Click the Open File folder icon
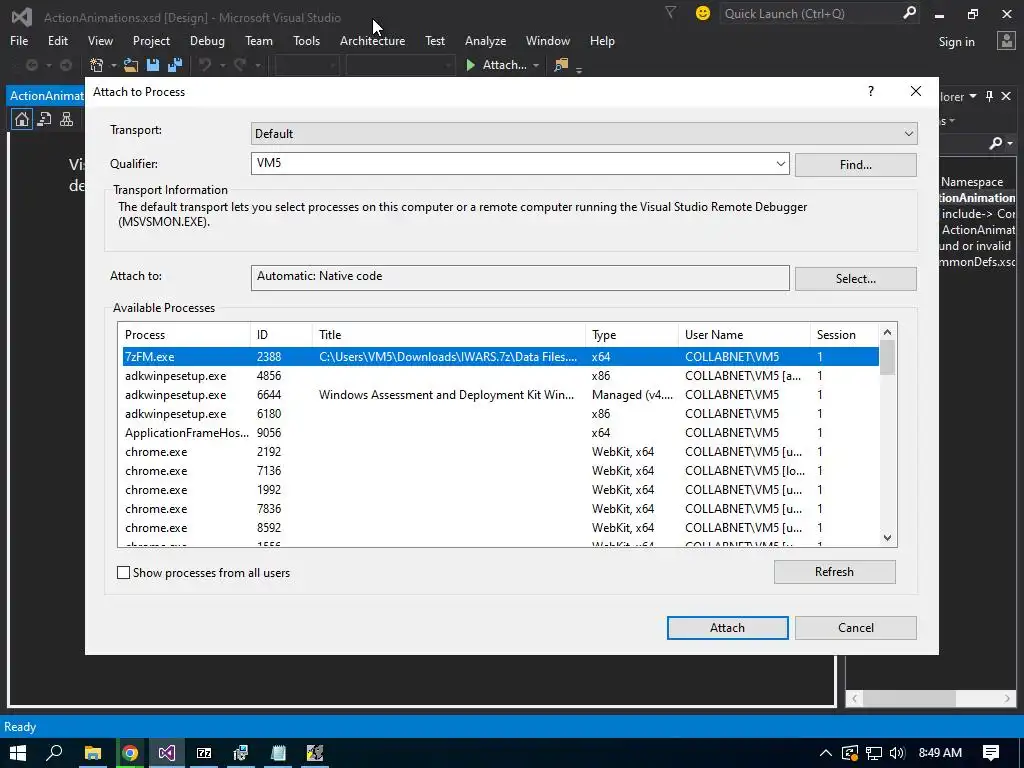The image size is (1024, 768). pyautogui.click(x=131, y=65)
